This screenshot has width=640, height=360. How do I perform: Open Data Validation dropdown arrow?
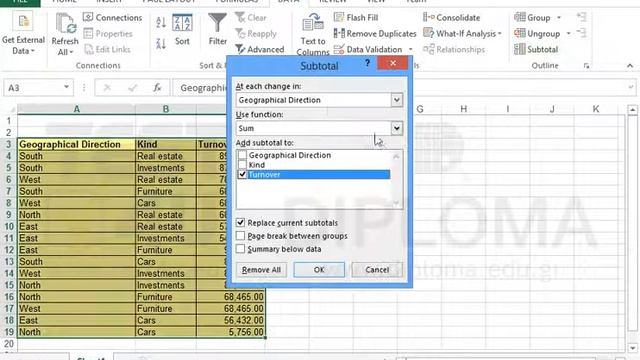[x=410, y=49]
